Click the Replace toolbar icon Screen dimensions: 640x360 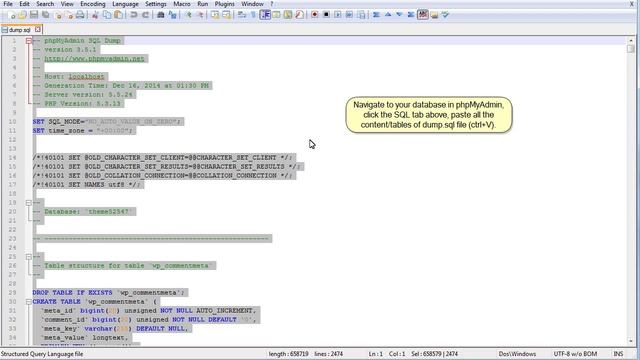pyautogui.click(x=172, y=15)
